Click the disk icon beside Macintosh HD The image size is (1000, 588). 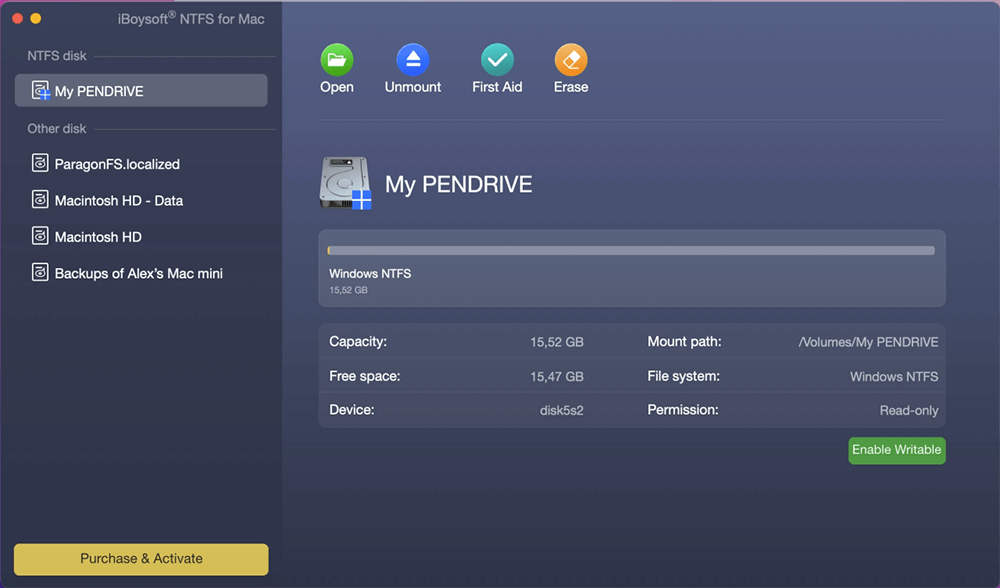pyautogui.click(x=40, y=236)
